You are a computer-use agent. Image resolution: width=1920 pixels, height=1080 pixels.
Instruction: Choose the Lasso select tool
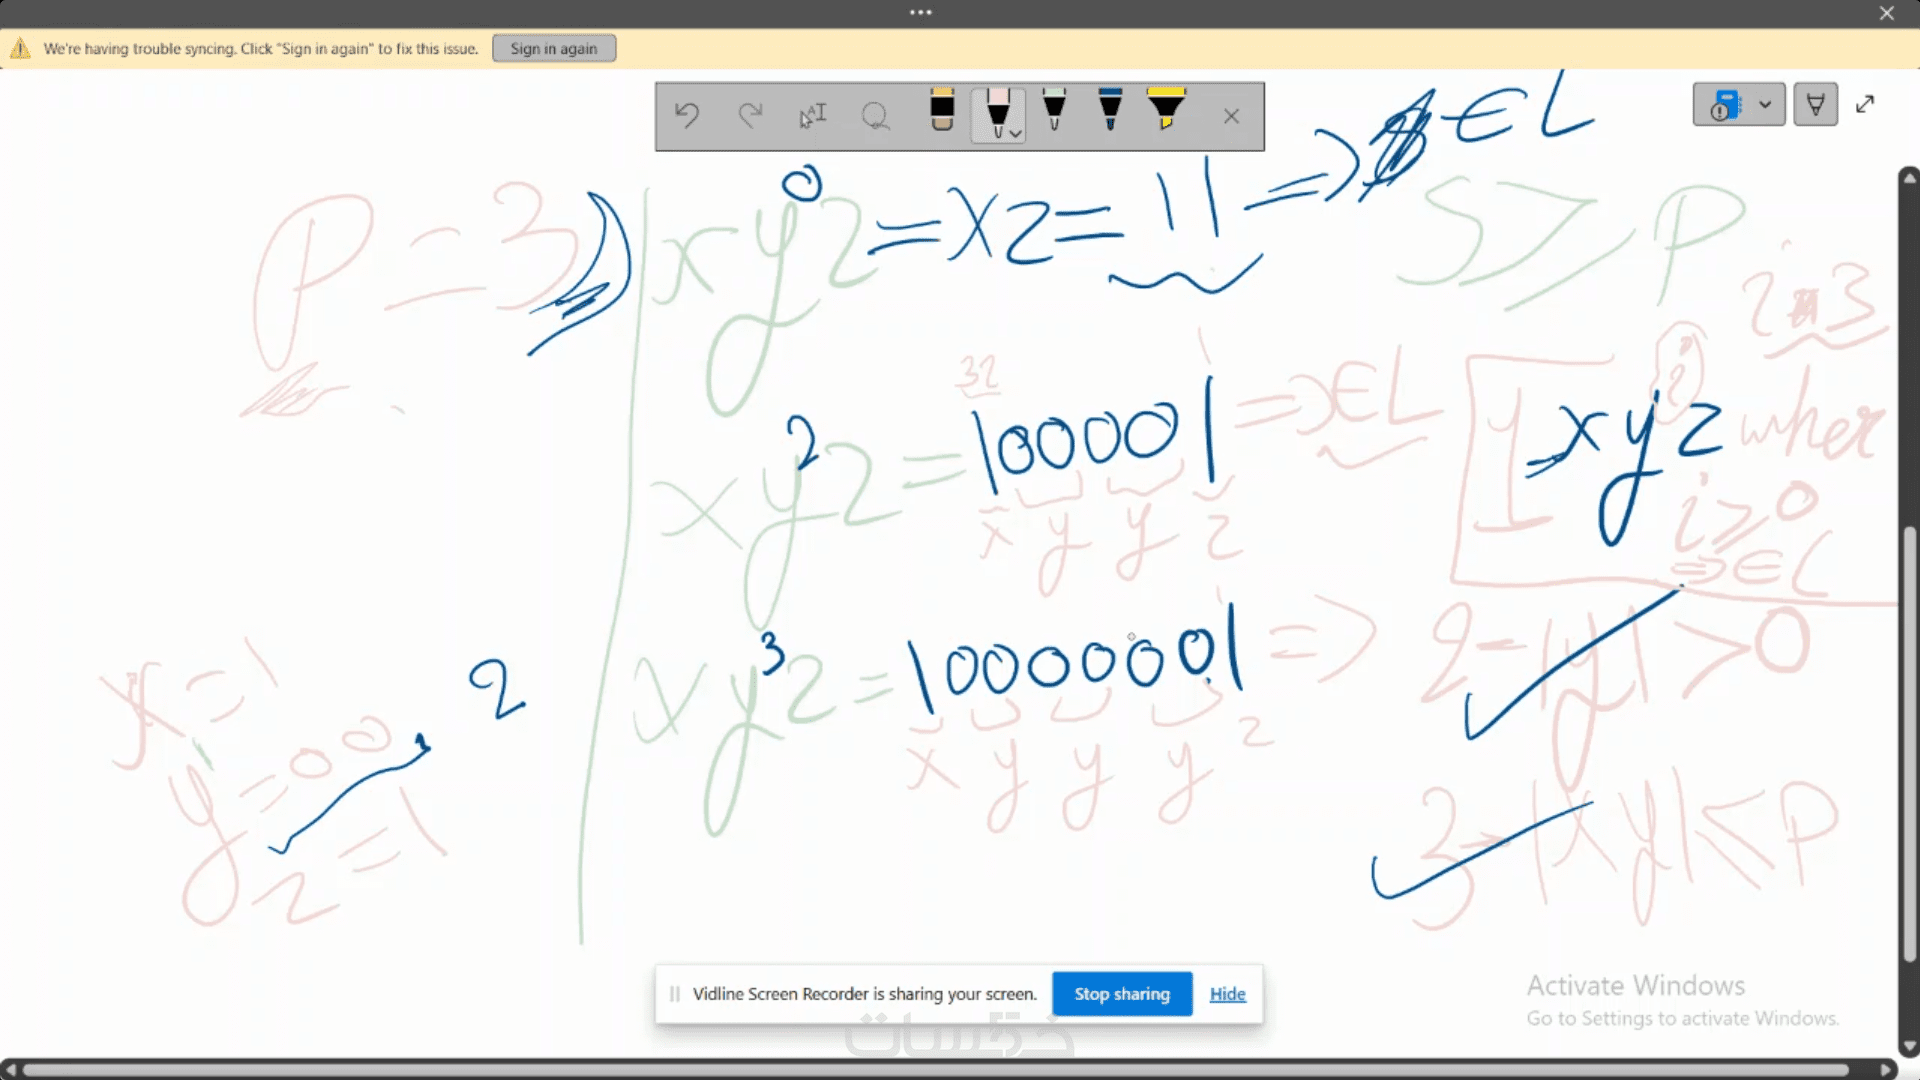click(875, 116)
